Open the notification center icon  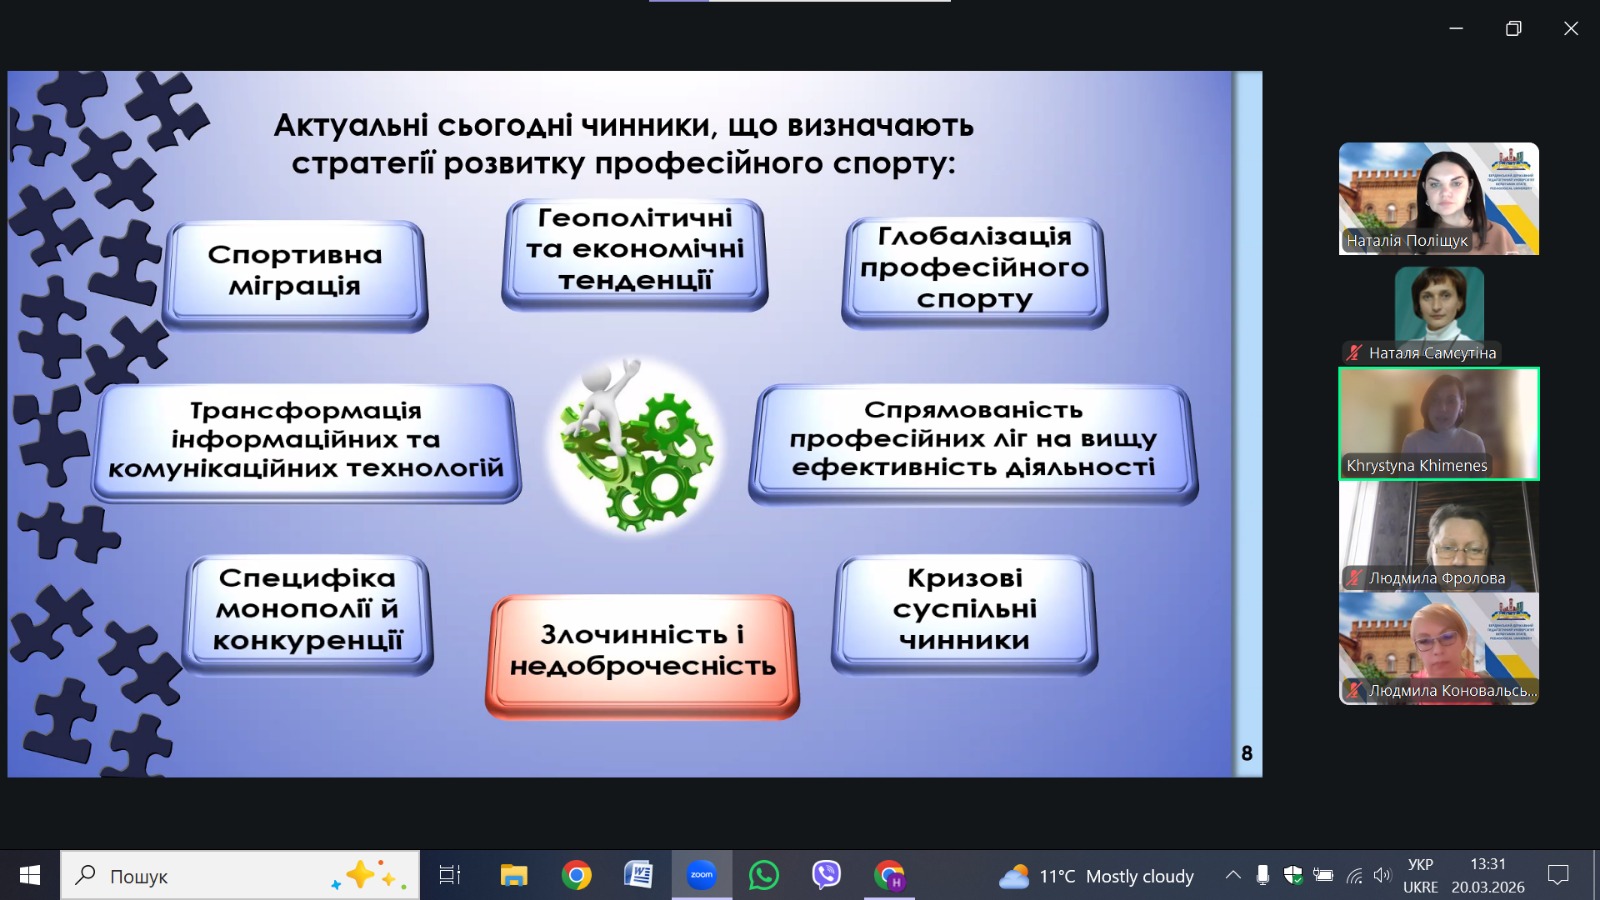click(1558, 875)
